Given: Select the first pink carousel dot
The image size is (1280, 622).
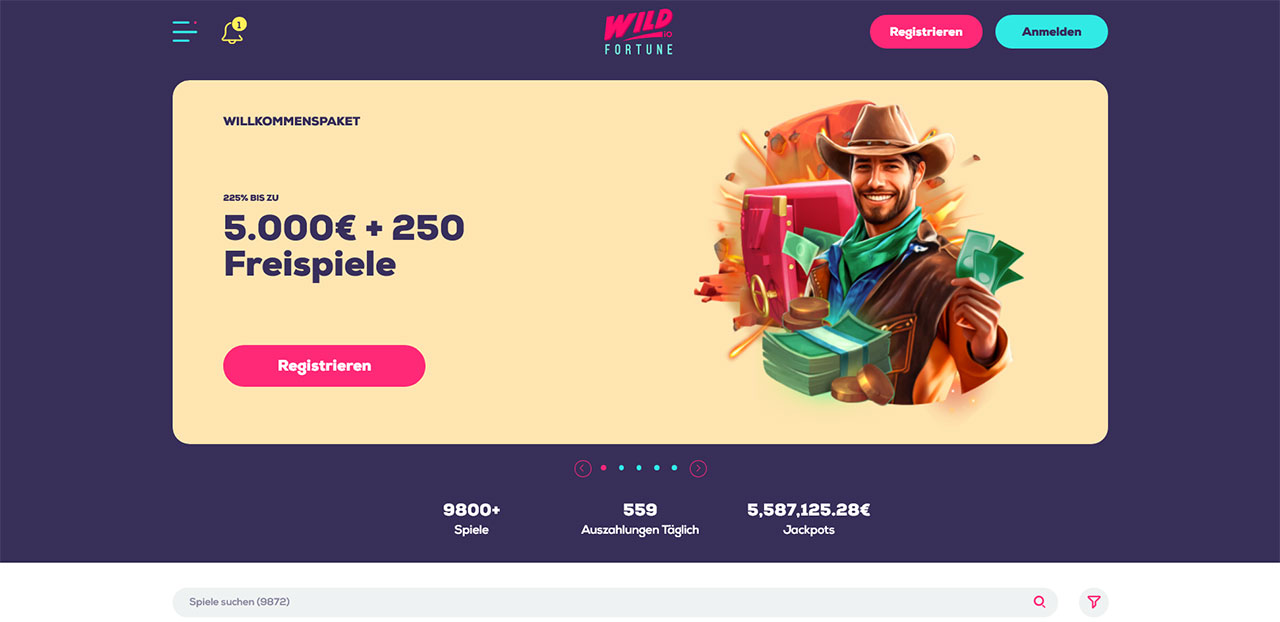Looking at the screenshot, I should 603,468.
